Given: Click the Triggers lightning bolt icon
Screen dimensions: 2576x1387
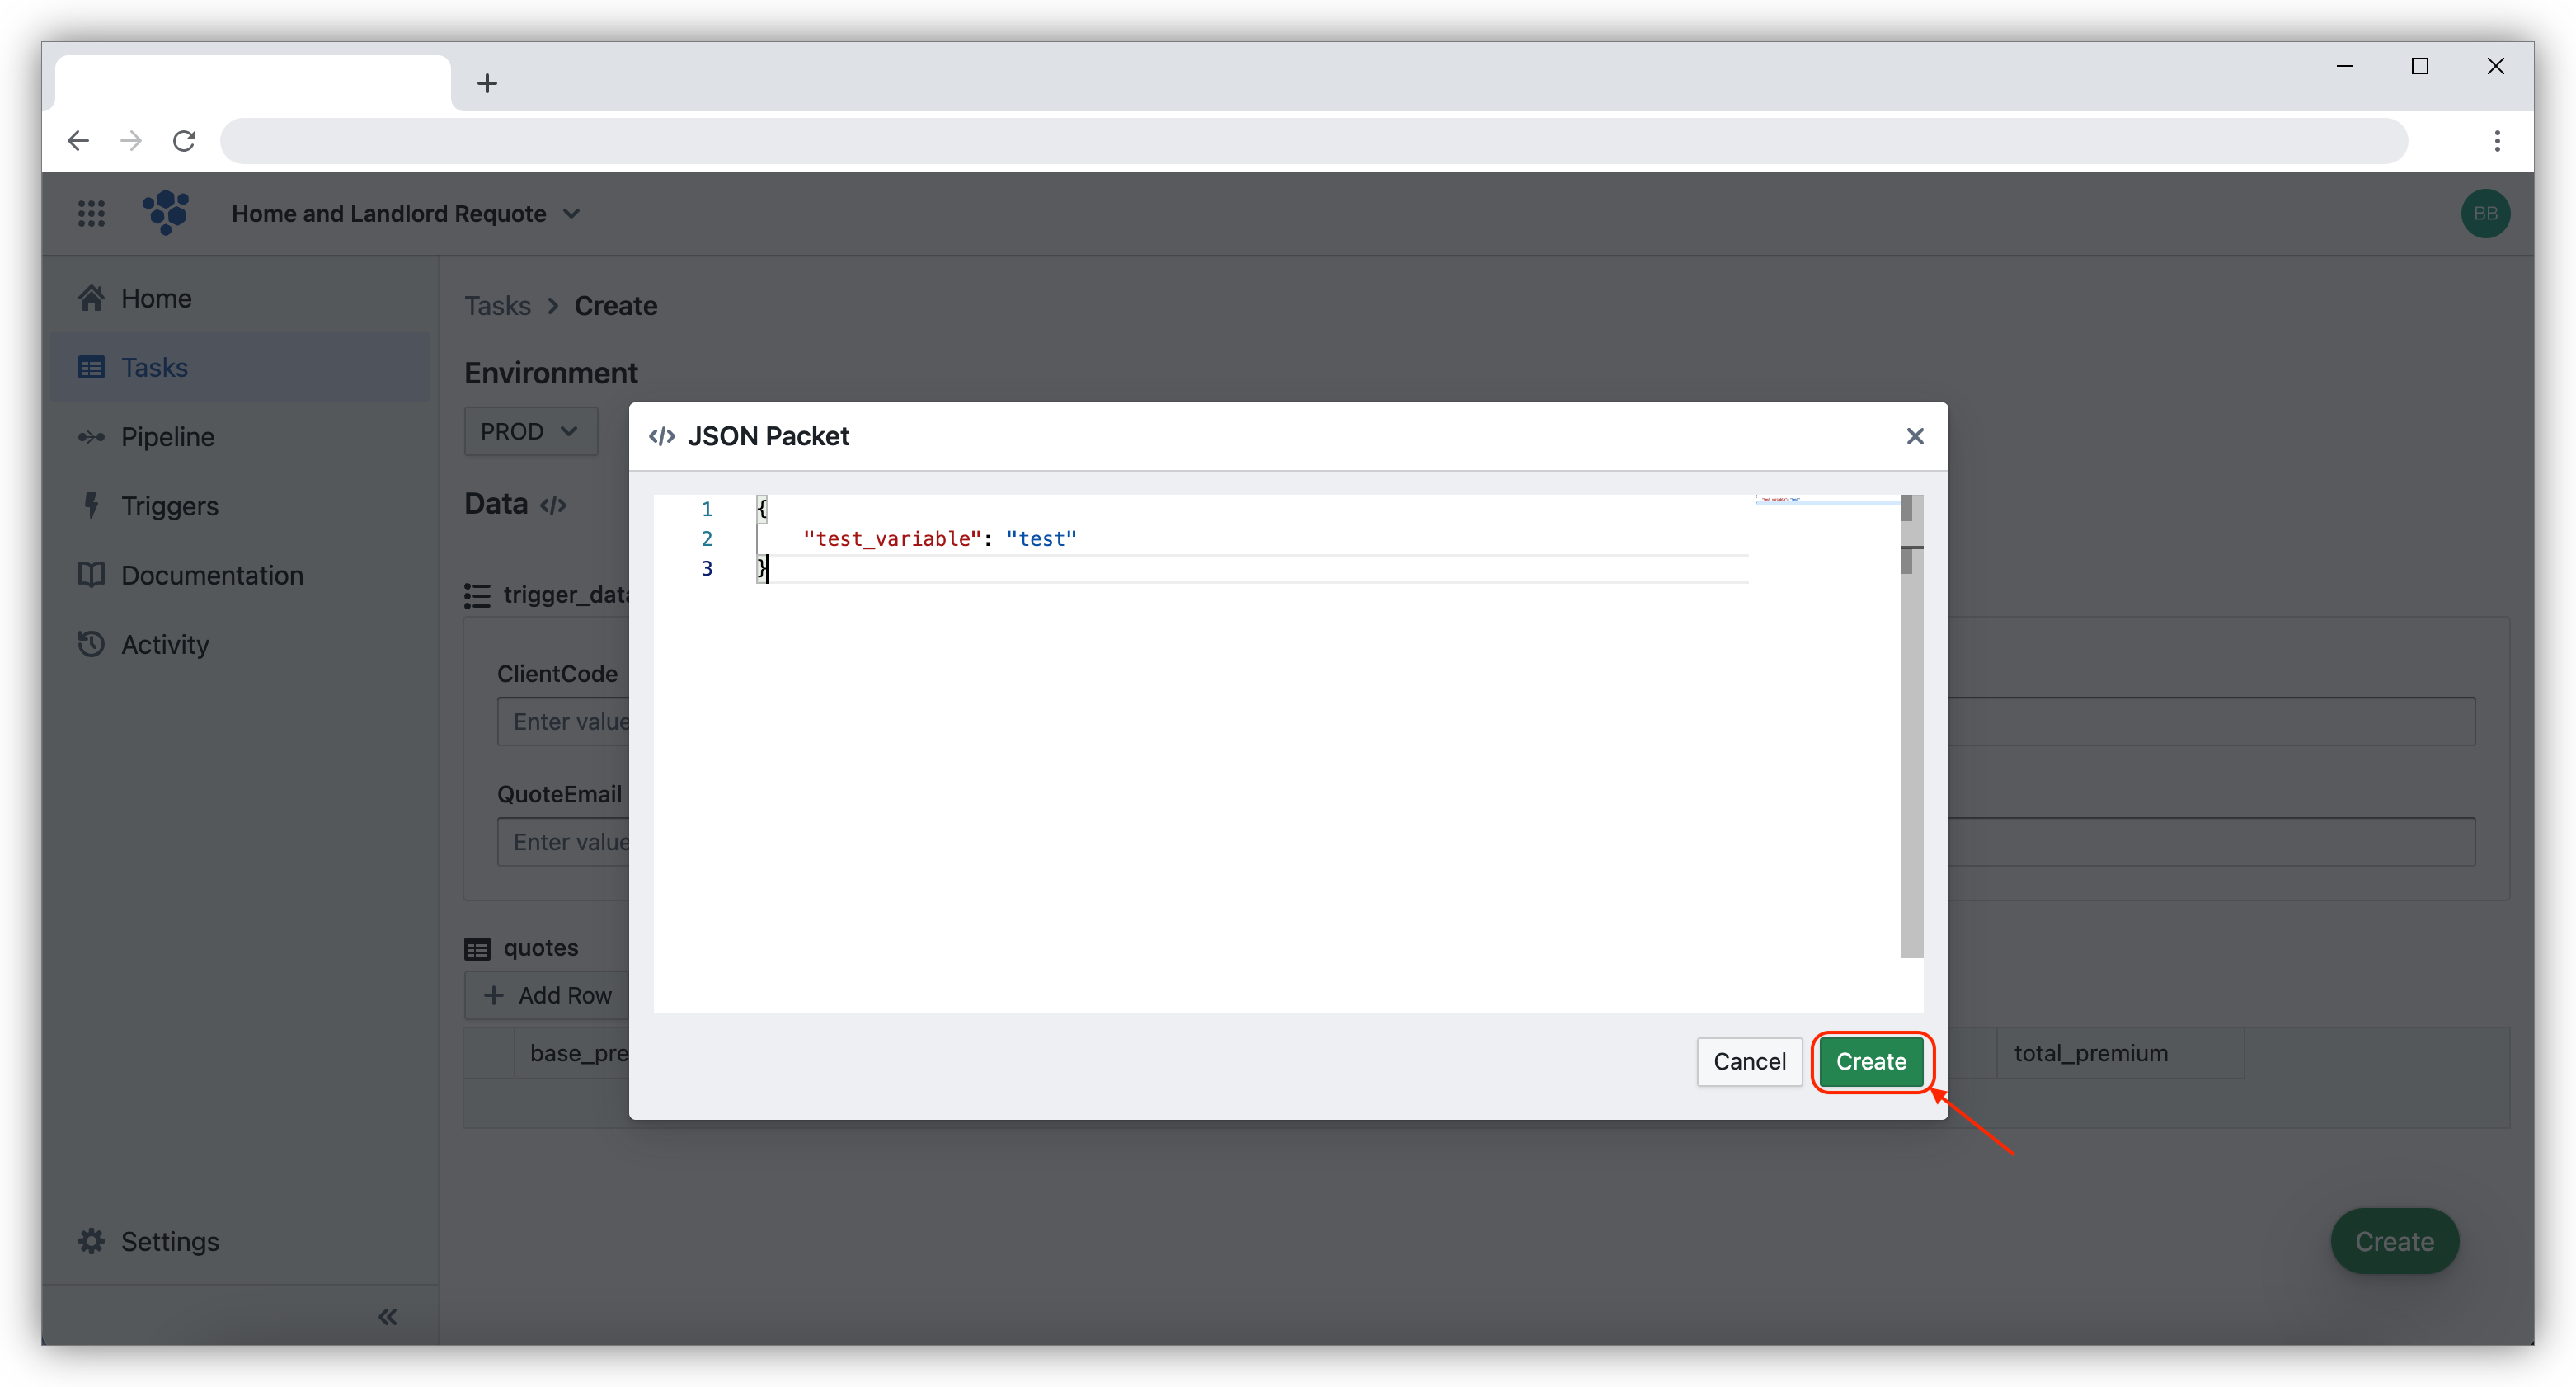Looking at the screenshot, I should tap(92, 505).
